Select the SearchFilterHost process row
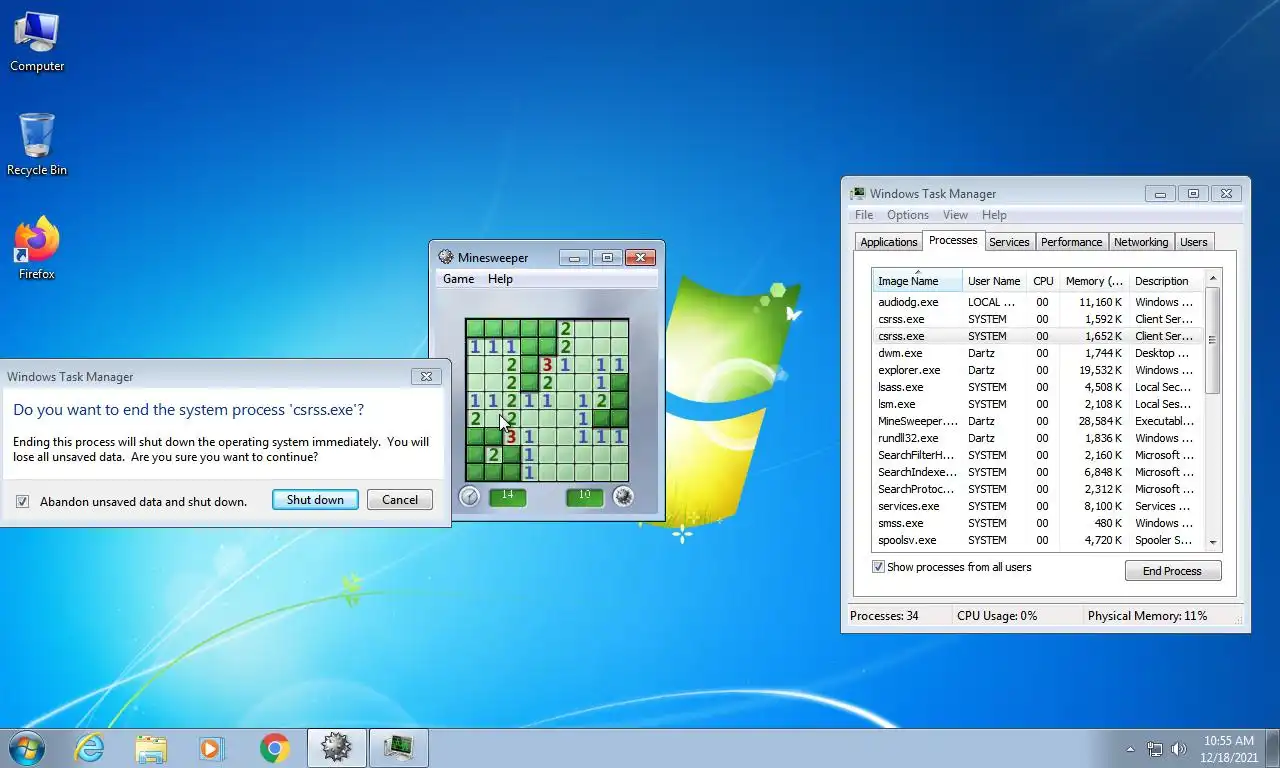The height and width of the screenshot is (768, 1280). pyautogui.click(x=1037, y=455)
